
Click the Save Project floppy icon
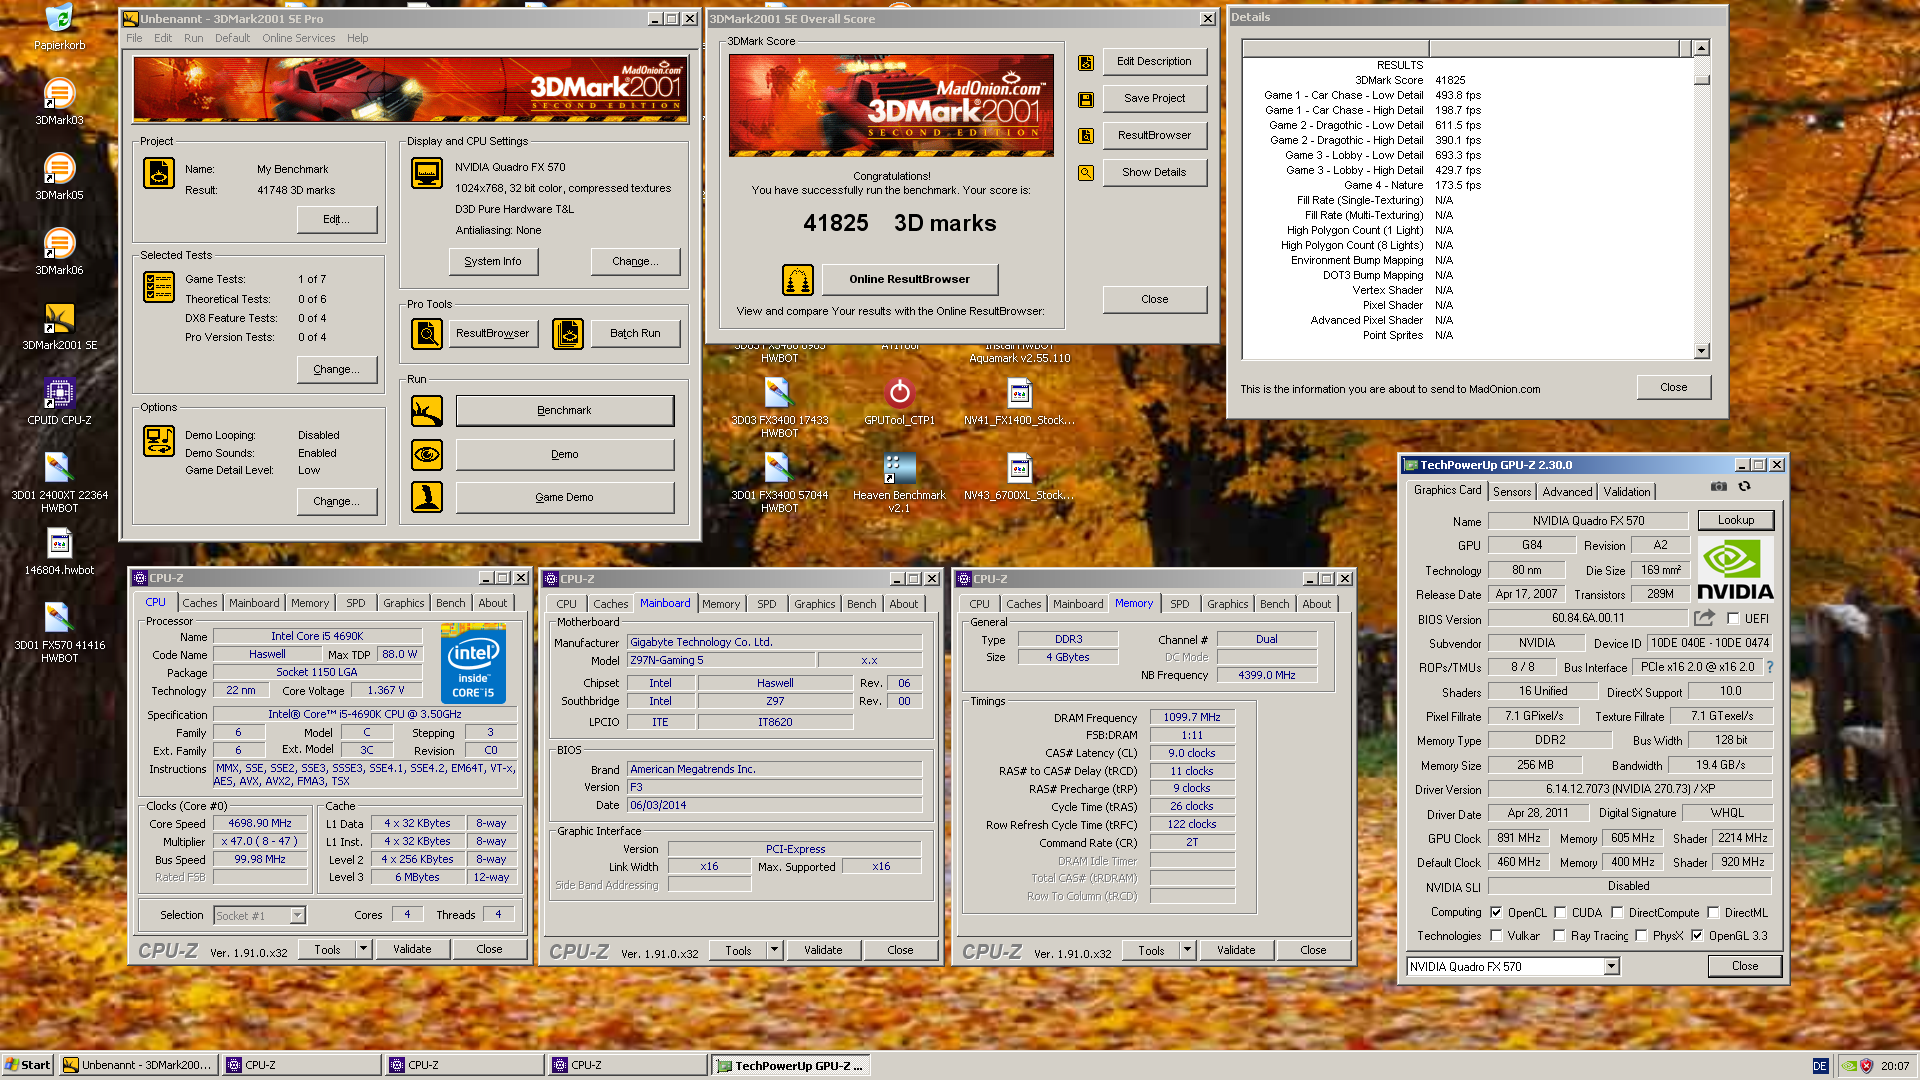[x=1085, y=99]
